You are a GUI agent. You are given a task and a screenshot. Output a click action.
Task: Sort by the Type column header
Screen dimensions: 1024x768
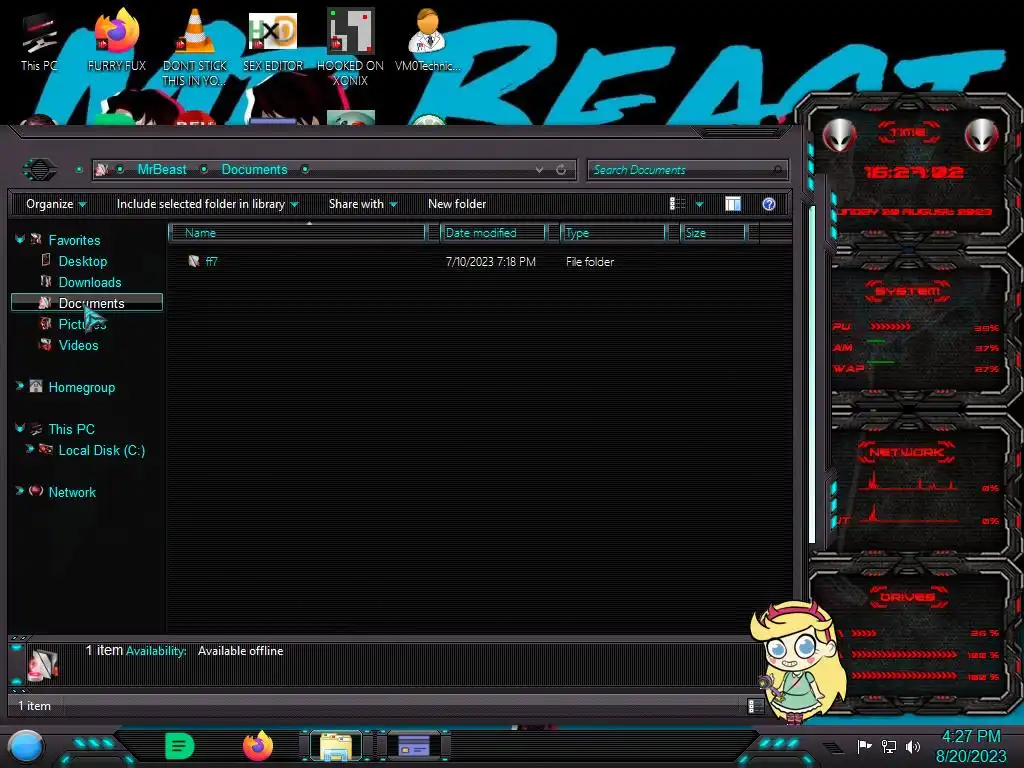(x=613, y=232)
